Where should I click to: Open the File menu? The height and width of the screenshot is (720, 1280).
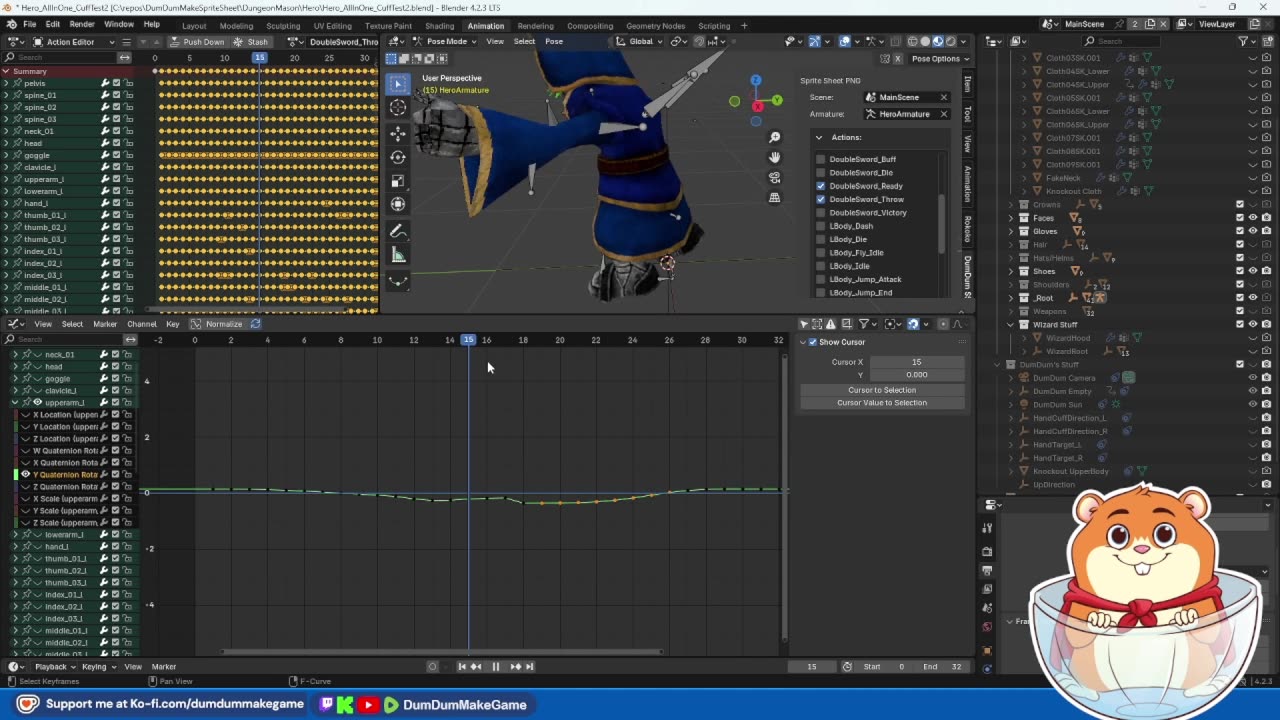pyautogui.click(x=30, y=24)
